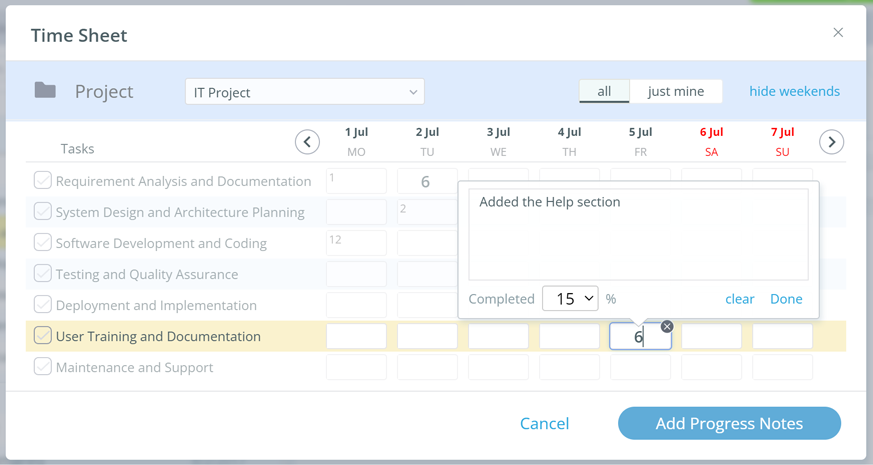This screenshot has width=873, height=465.
Task: Clear the Friday hours with the x icon
Action: (667, 327)
